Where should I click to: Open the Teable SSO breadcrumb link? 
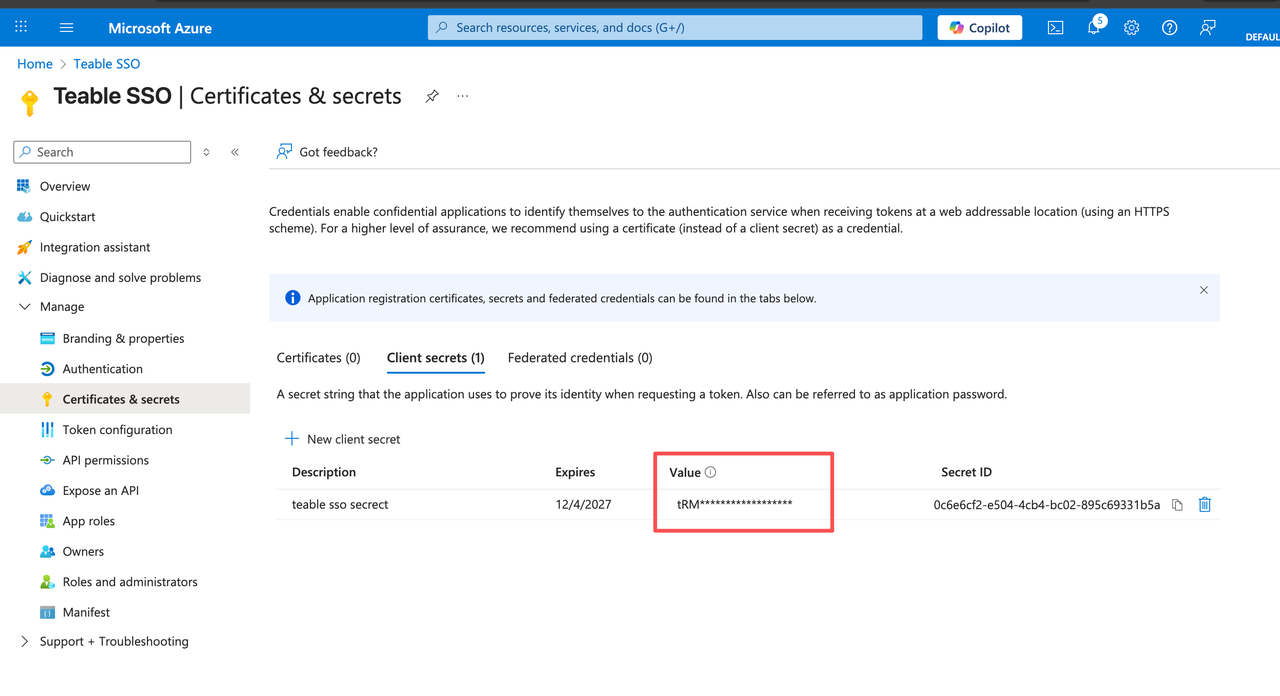pos(107,63)
